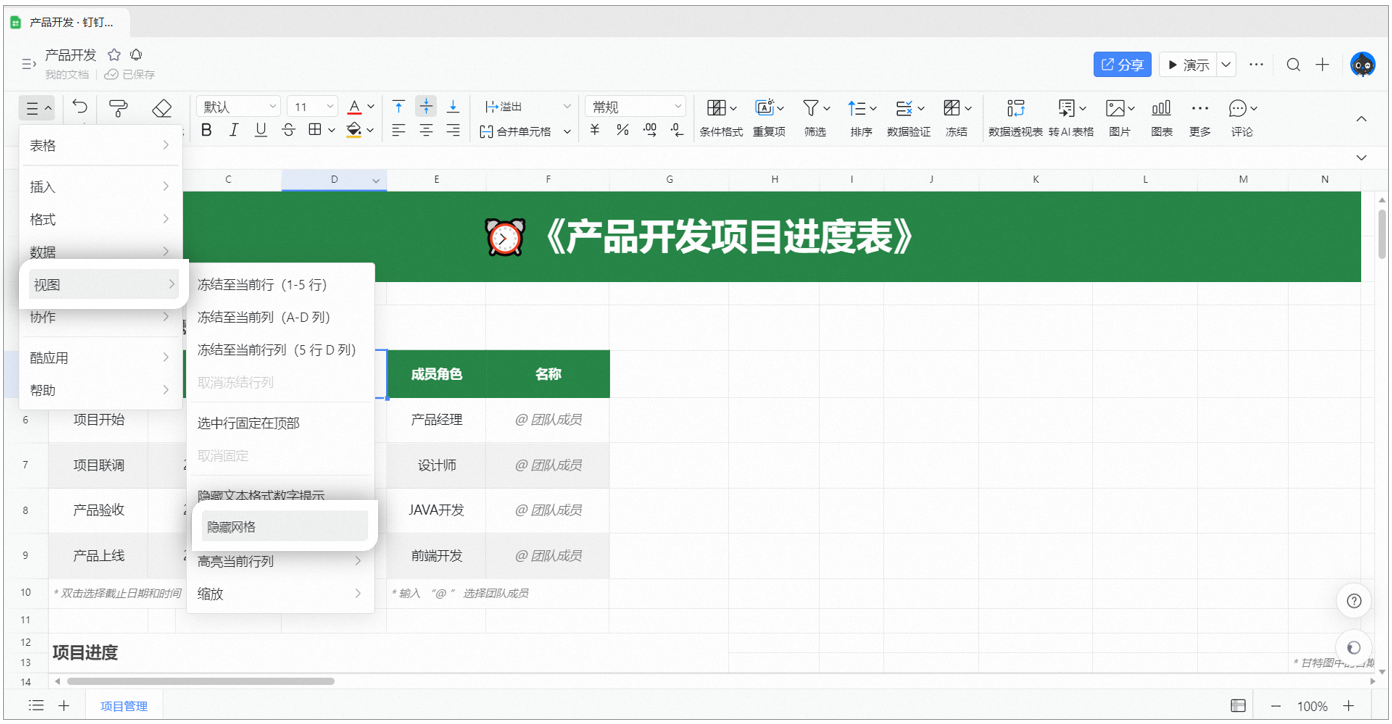Click the 数据验证 data validation icon
Viewport: 1392px width, 724px height.
click(x=908, y=117)
